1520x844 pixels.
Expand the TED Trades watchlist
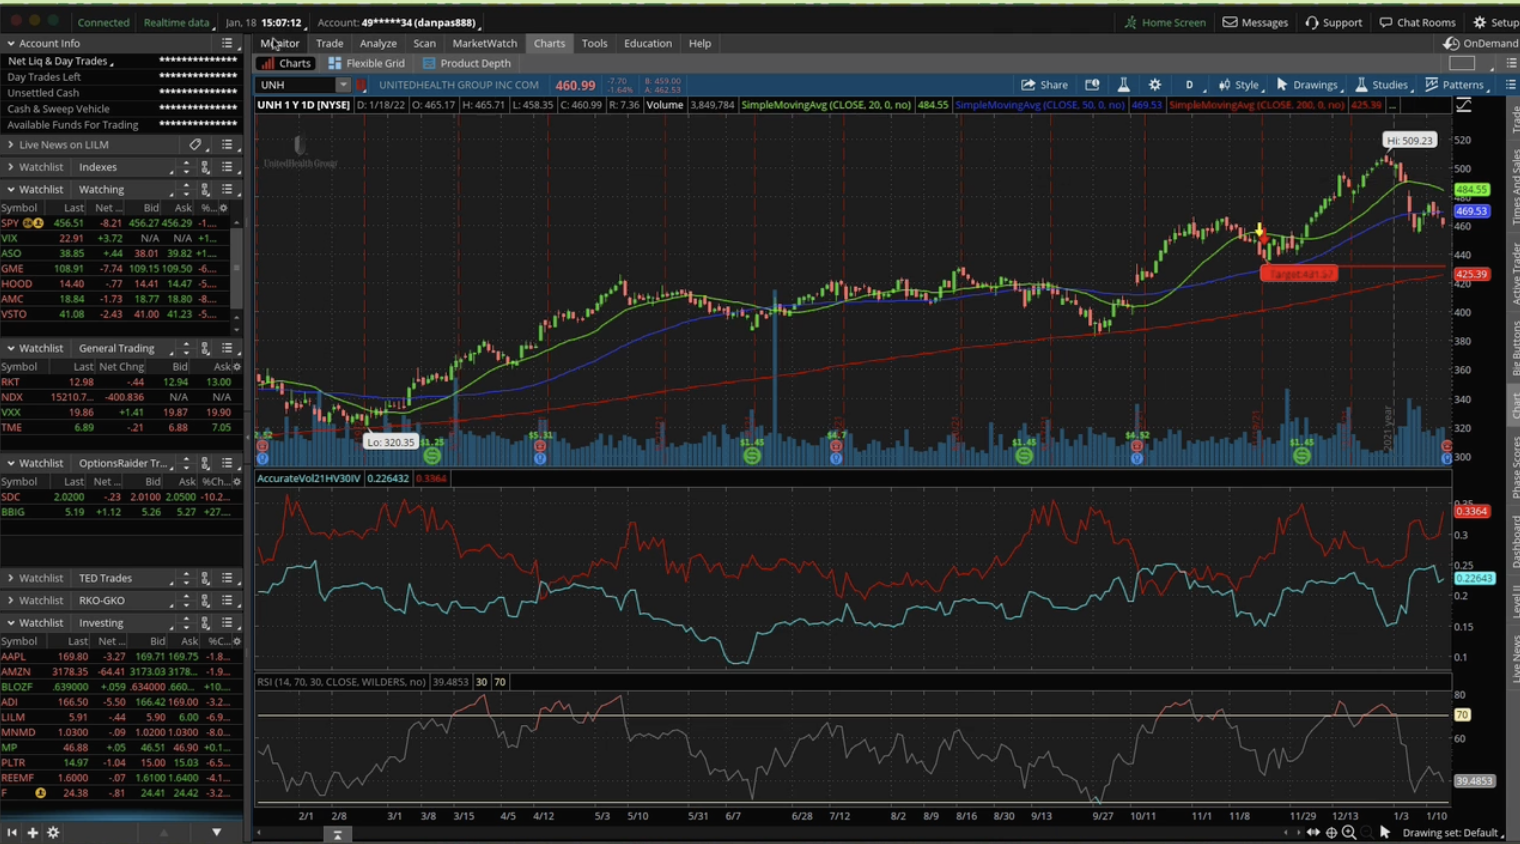(11, 578)
